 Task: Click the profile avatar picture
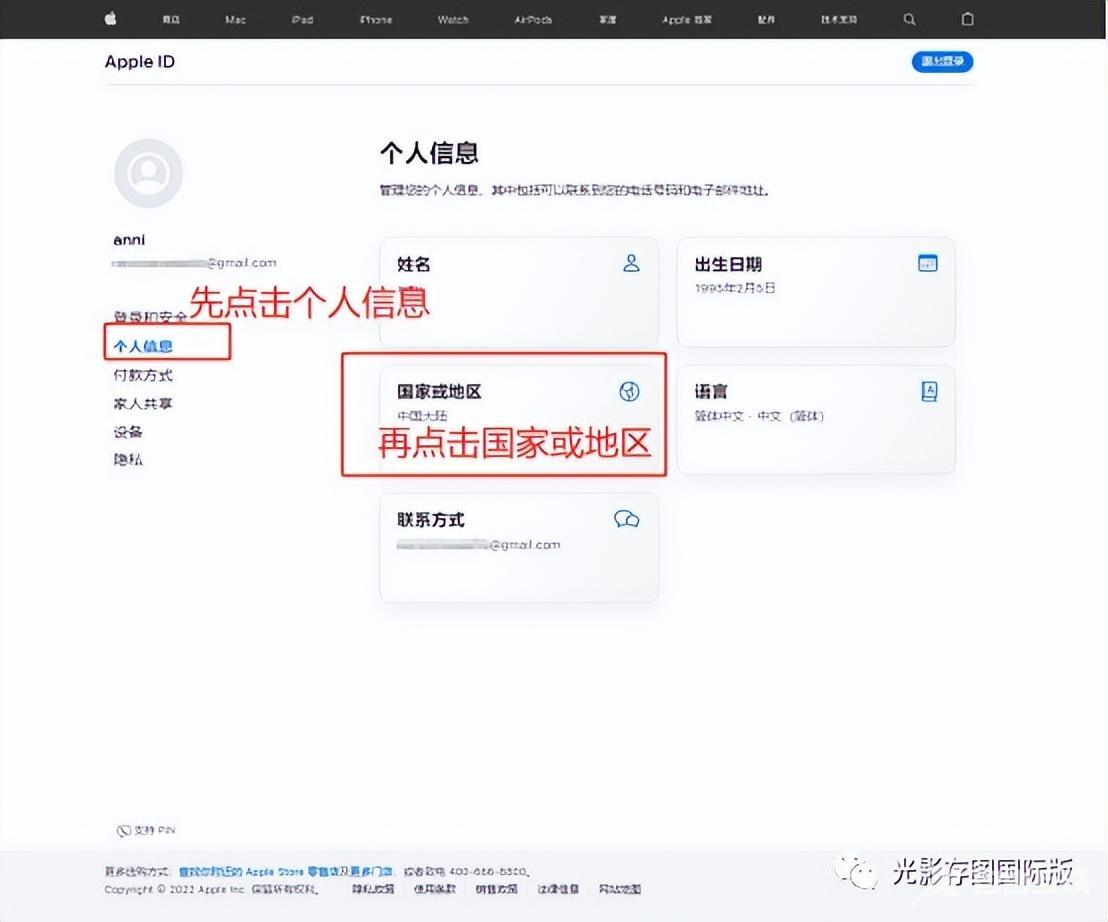coord(149,174)
